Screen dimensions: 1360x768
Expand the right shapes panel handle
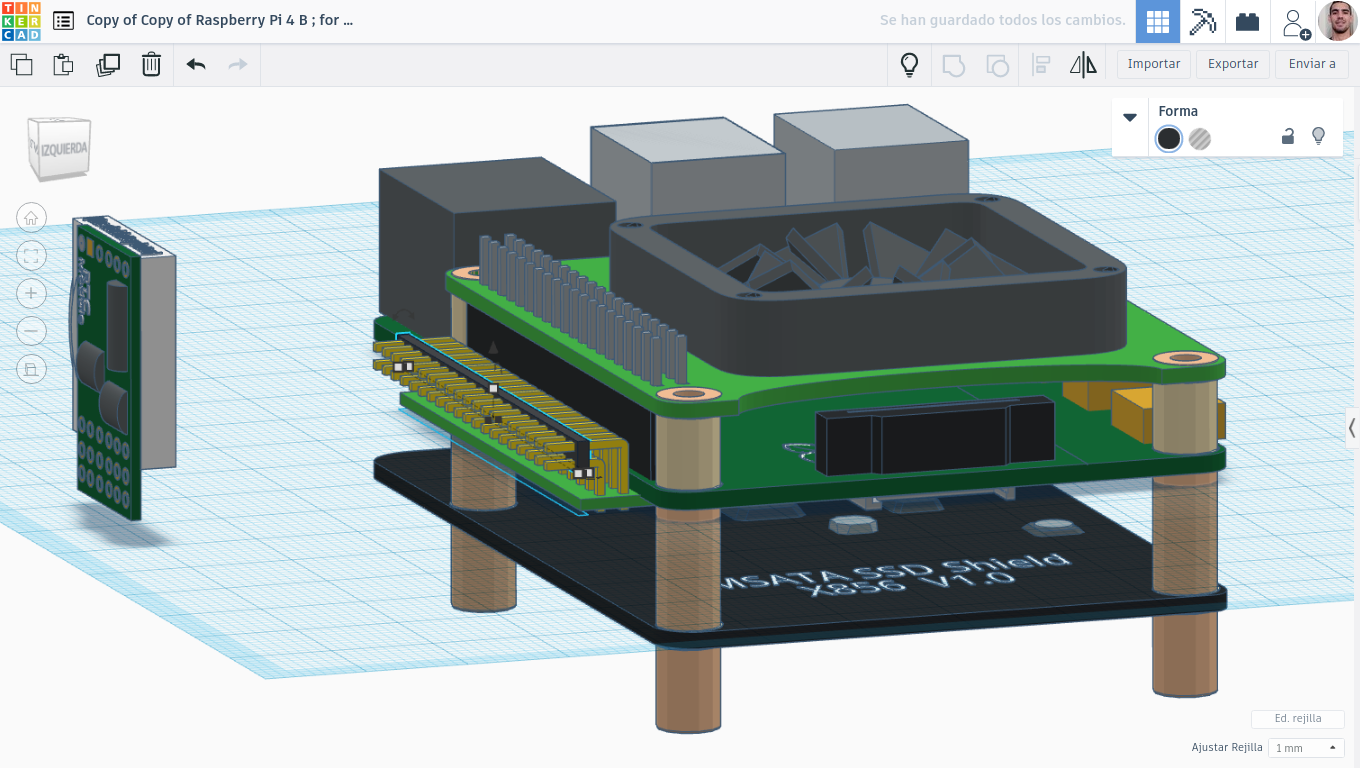[1352, 427]
